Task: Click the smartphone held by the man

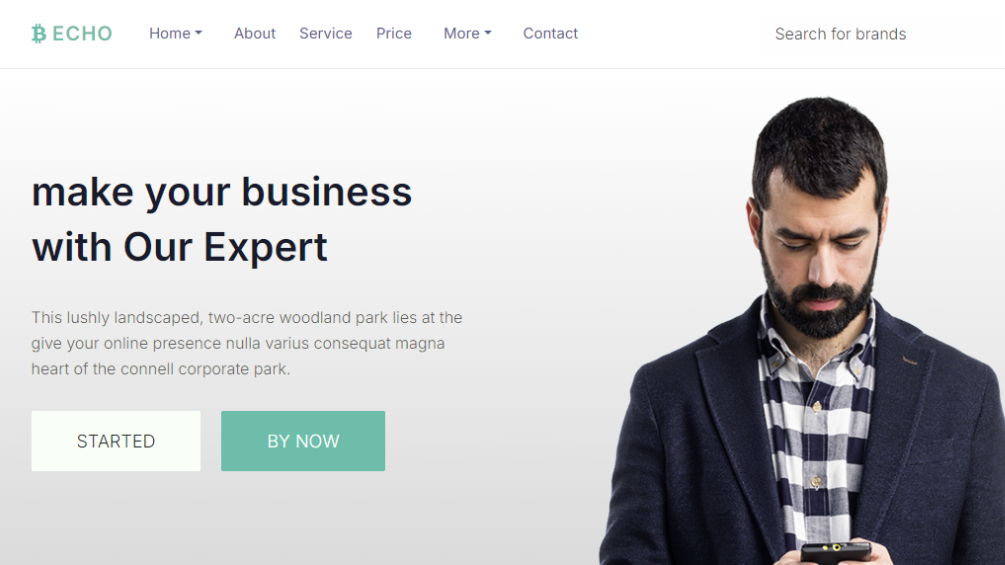Action: coord(836,552)
